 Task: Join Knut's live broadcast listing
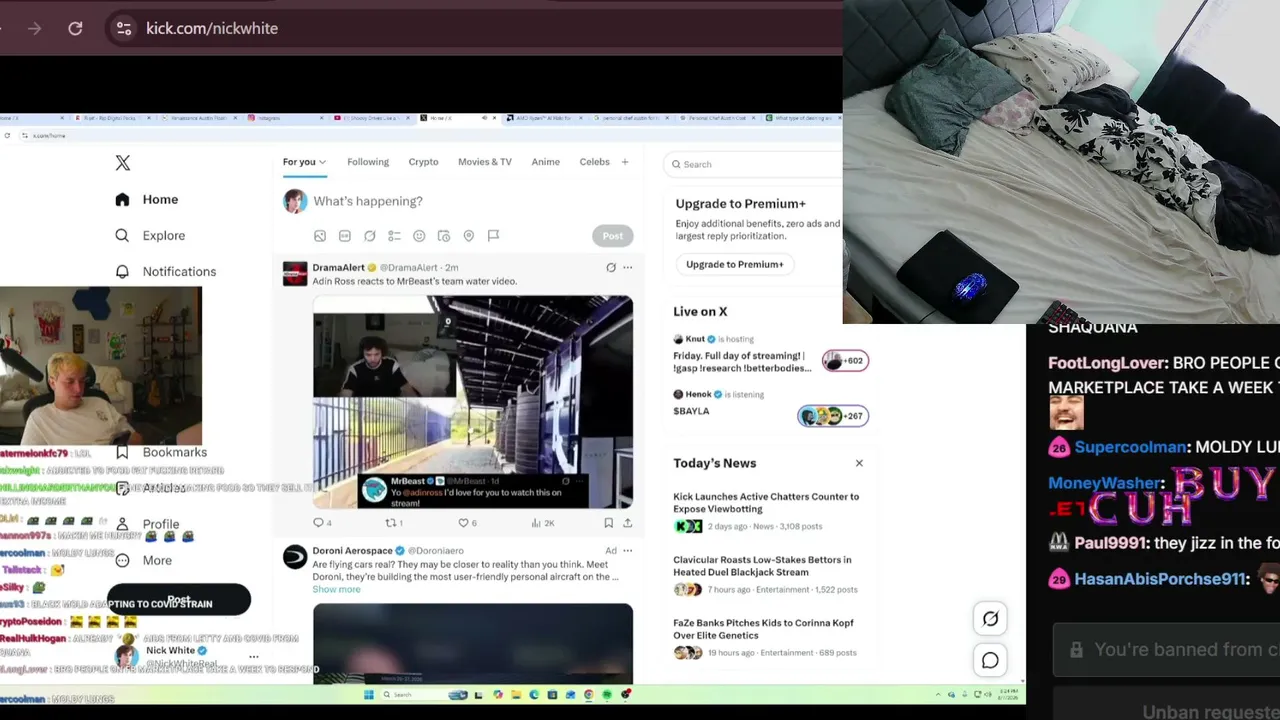tap(770, 355)
